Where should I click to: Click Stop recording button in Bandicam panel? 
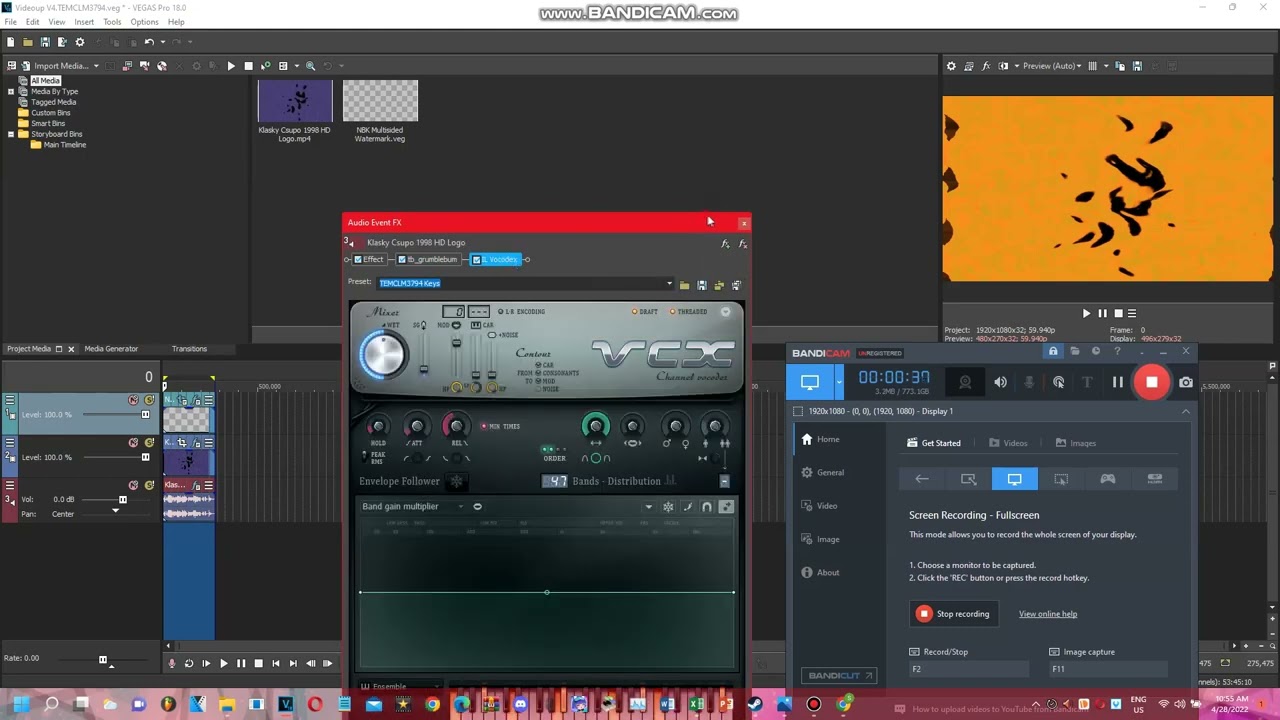click(x=953, y=614)
